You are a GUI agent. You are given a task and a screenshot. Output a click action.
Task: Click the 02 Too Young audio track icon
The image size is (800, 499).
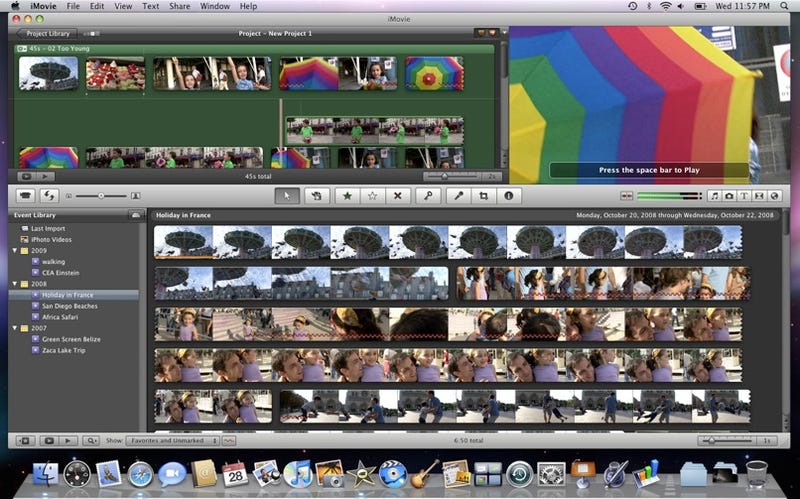[21, 49]
